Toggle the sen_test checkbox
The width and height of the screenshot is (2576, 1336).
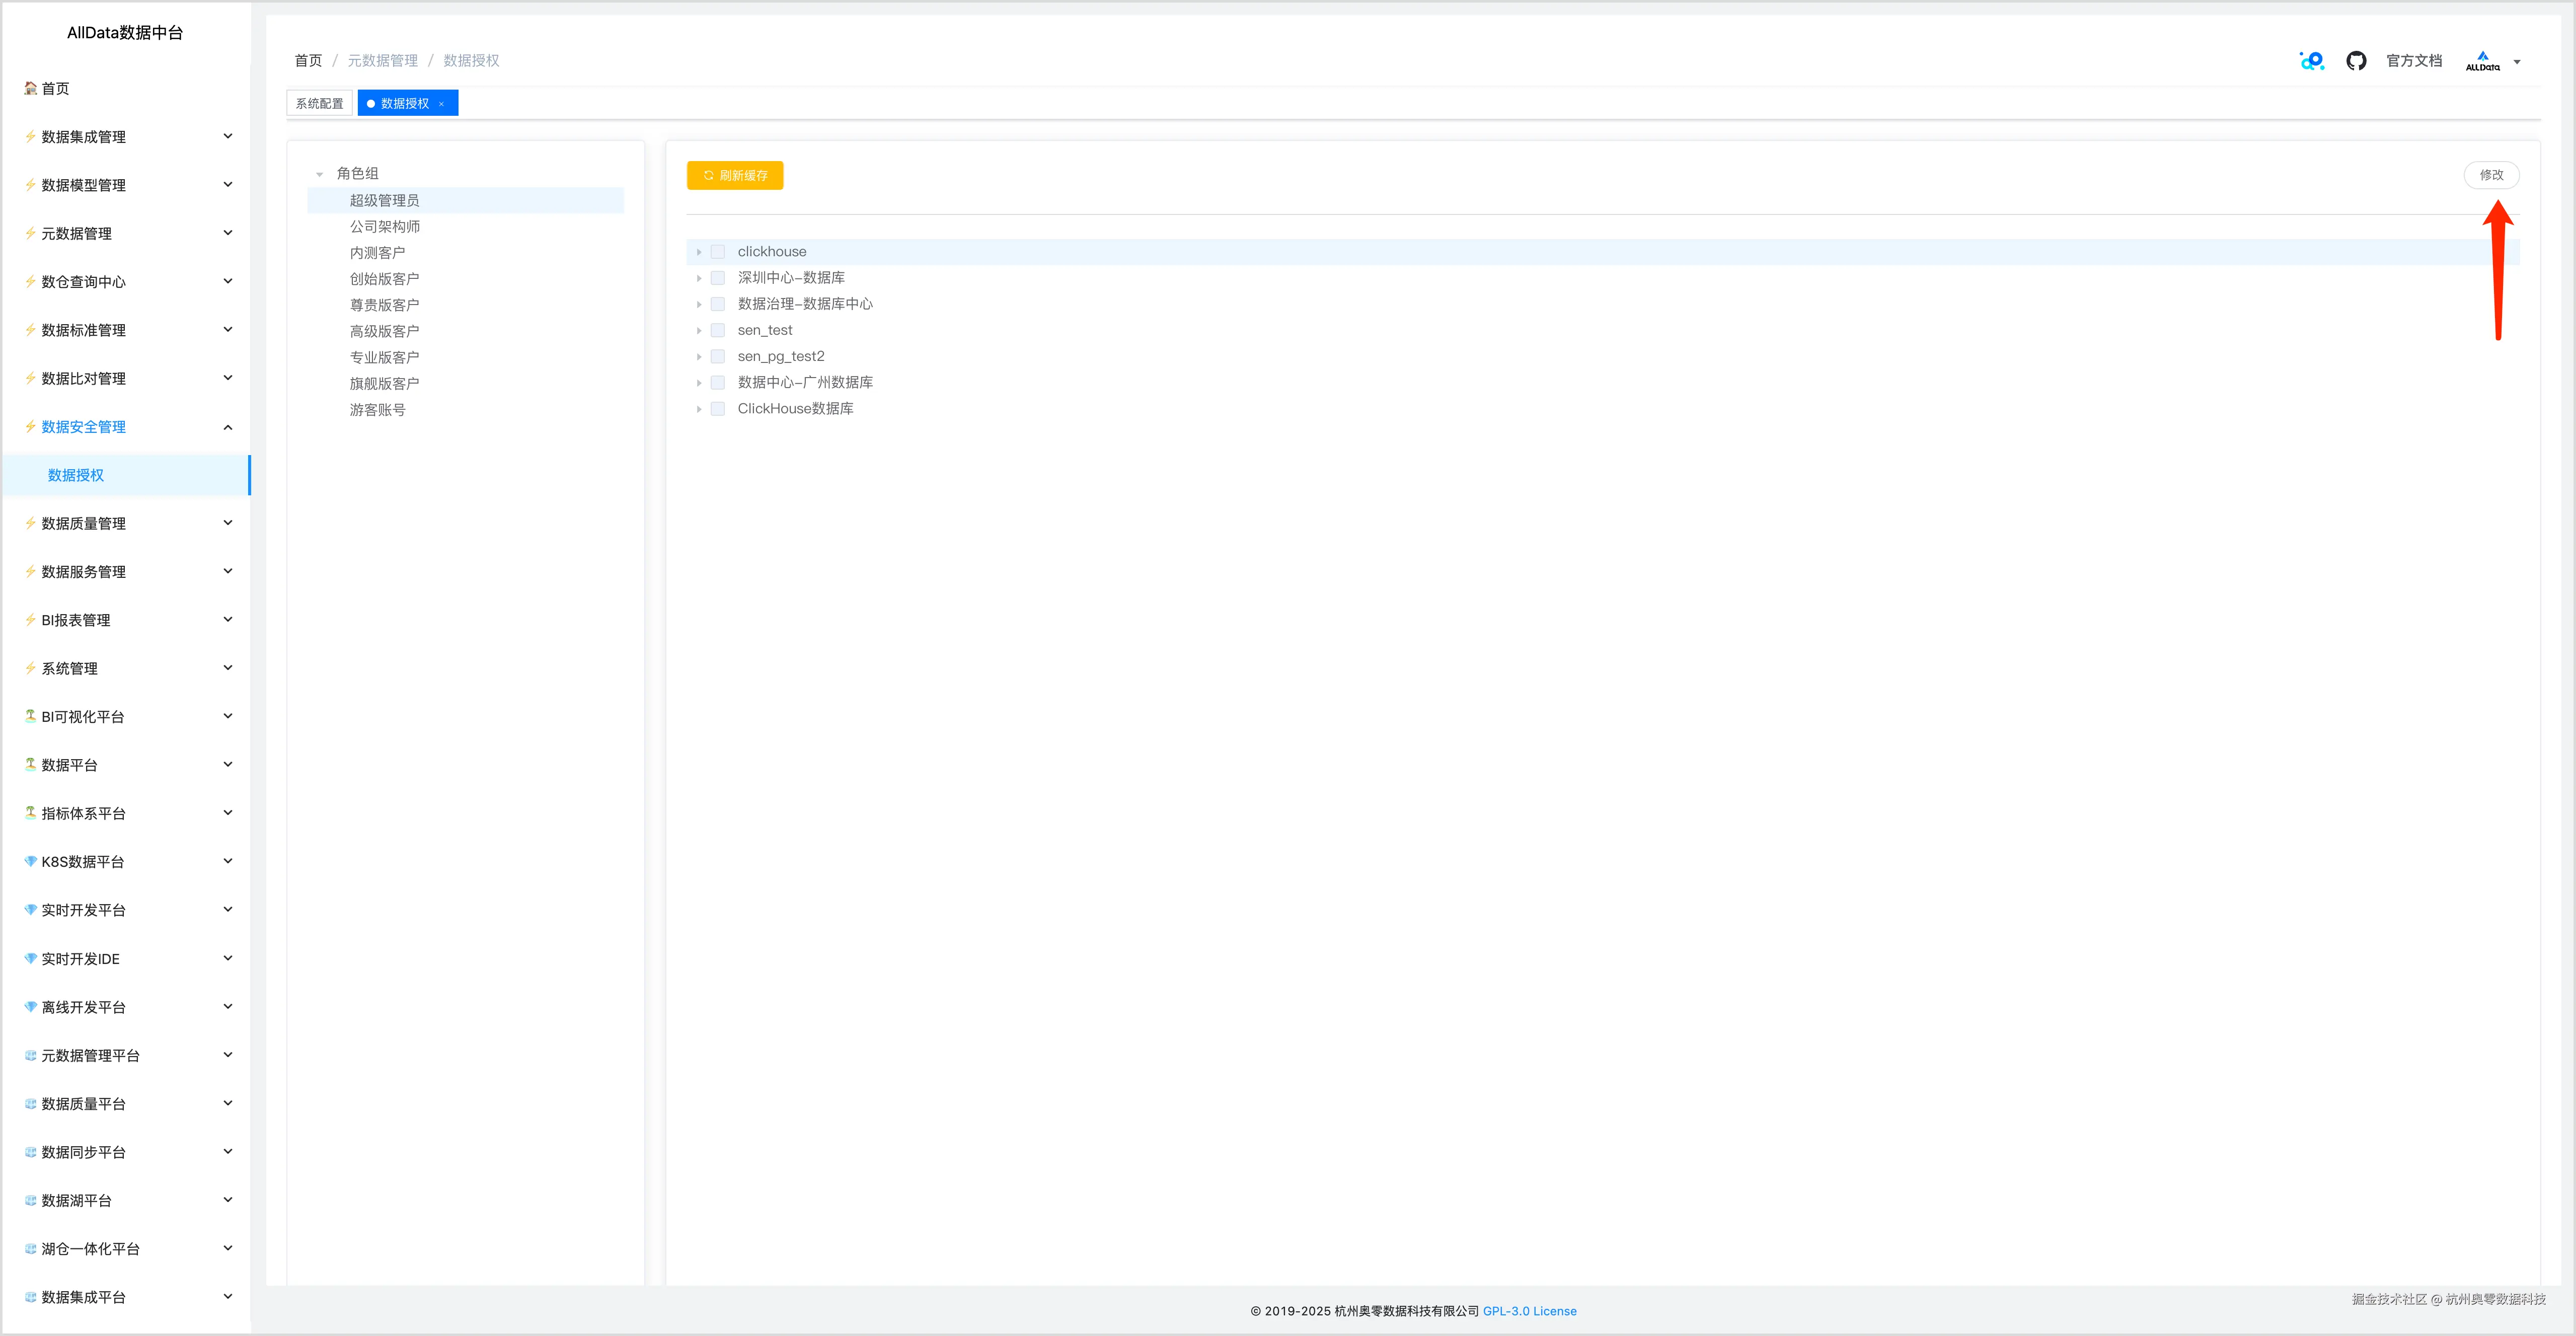[x=717, y=330]
